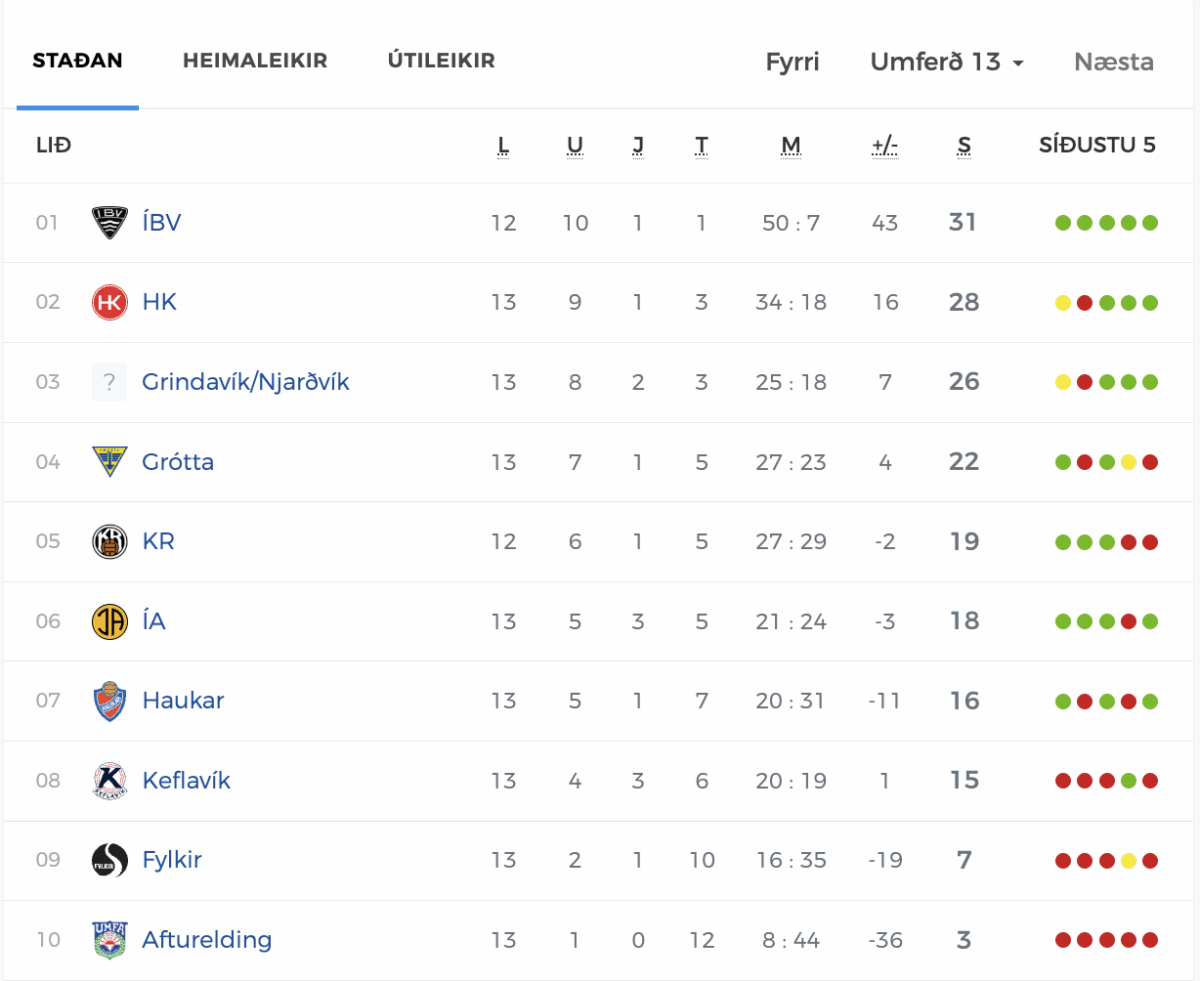The width and height of the screenshot is (1200, 981).
Task: Open the Afturelding team name link
Action: click(207, 940)
